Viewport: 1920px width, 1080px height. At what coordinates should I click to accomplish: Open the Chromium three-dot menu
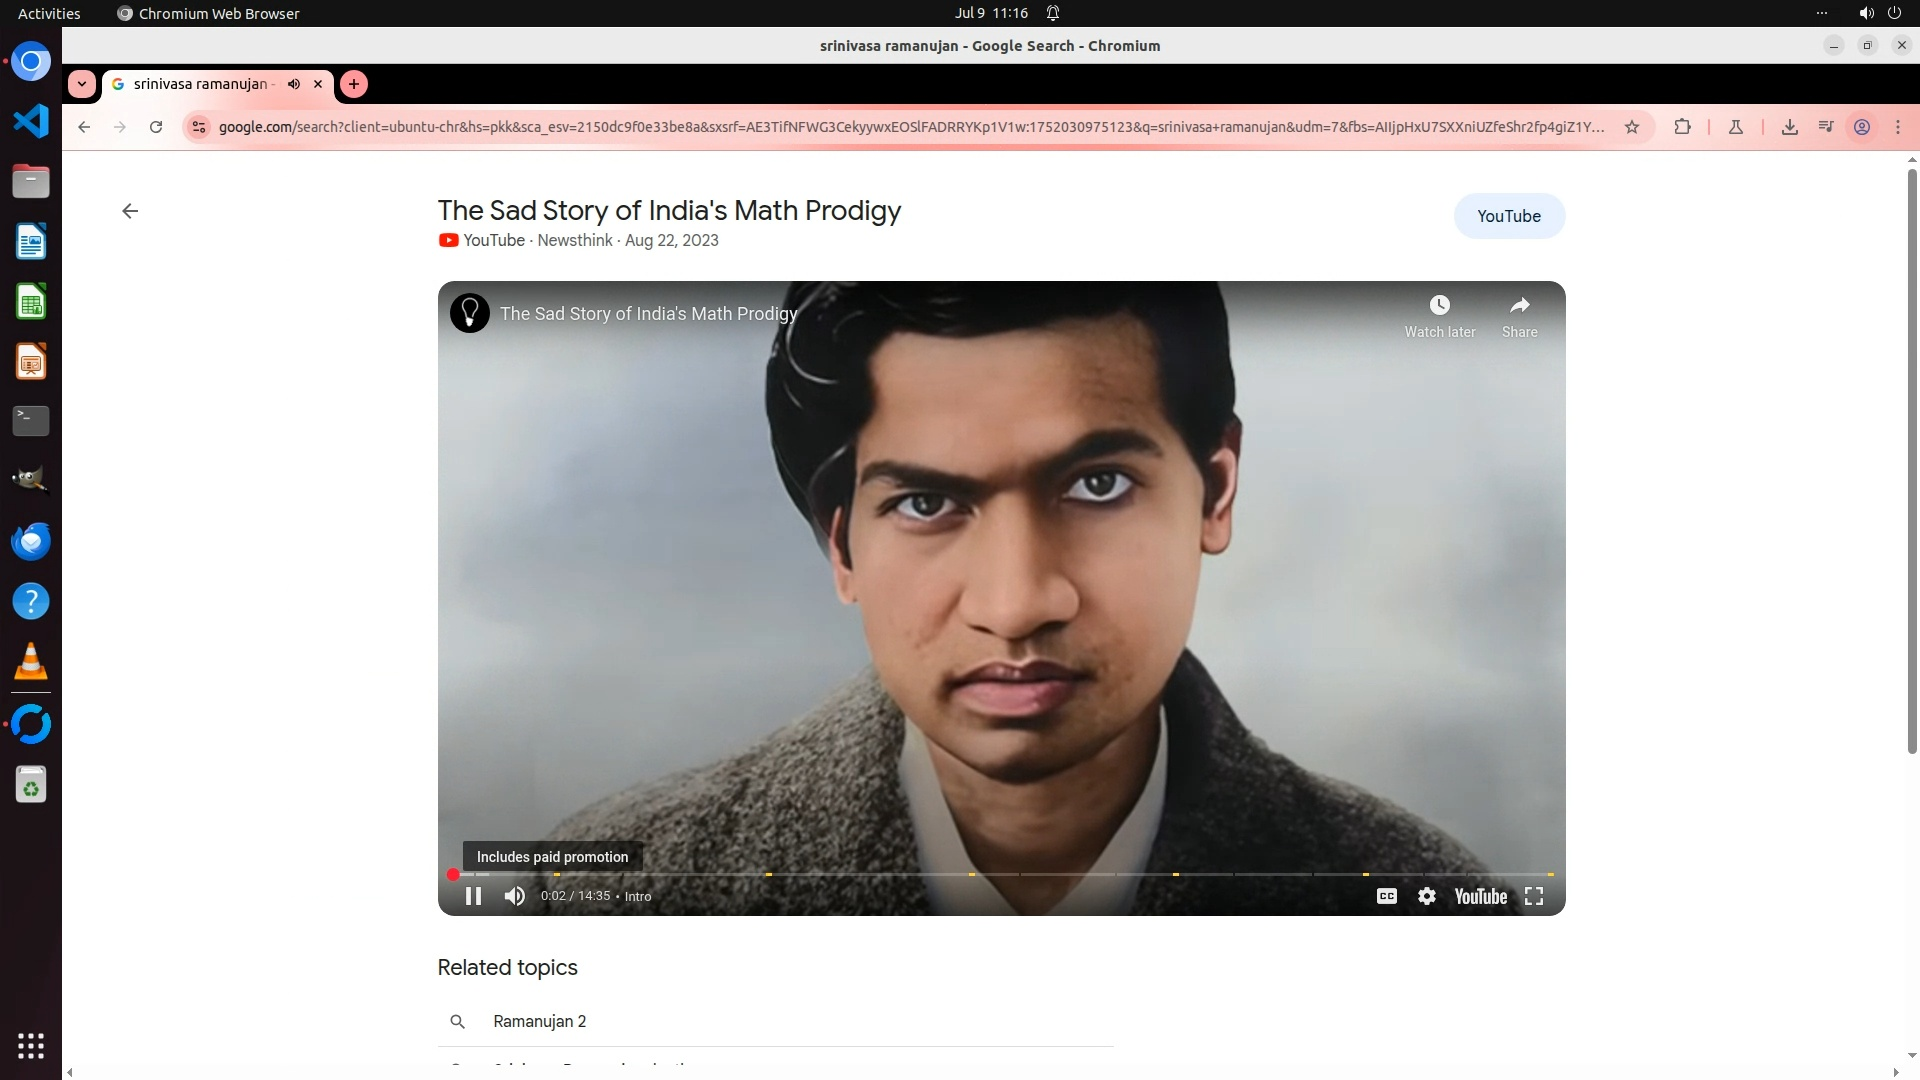click(x=1897, y=127)
